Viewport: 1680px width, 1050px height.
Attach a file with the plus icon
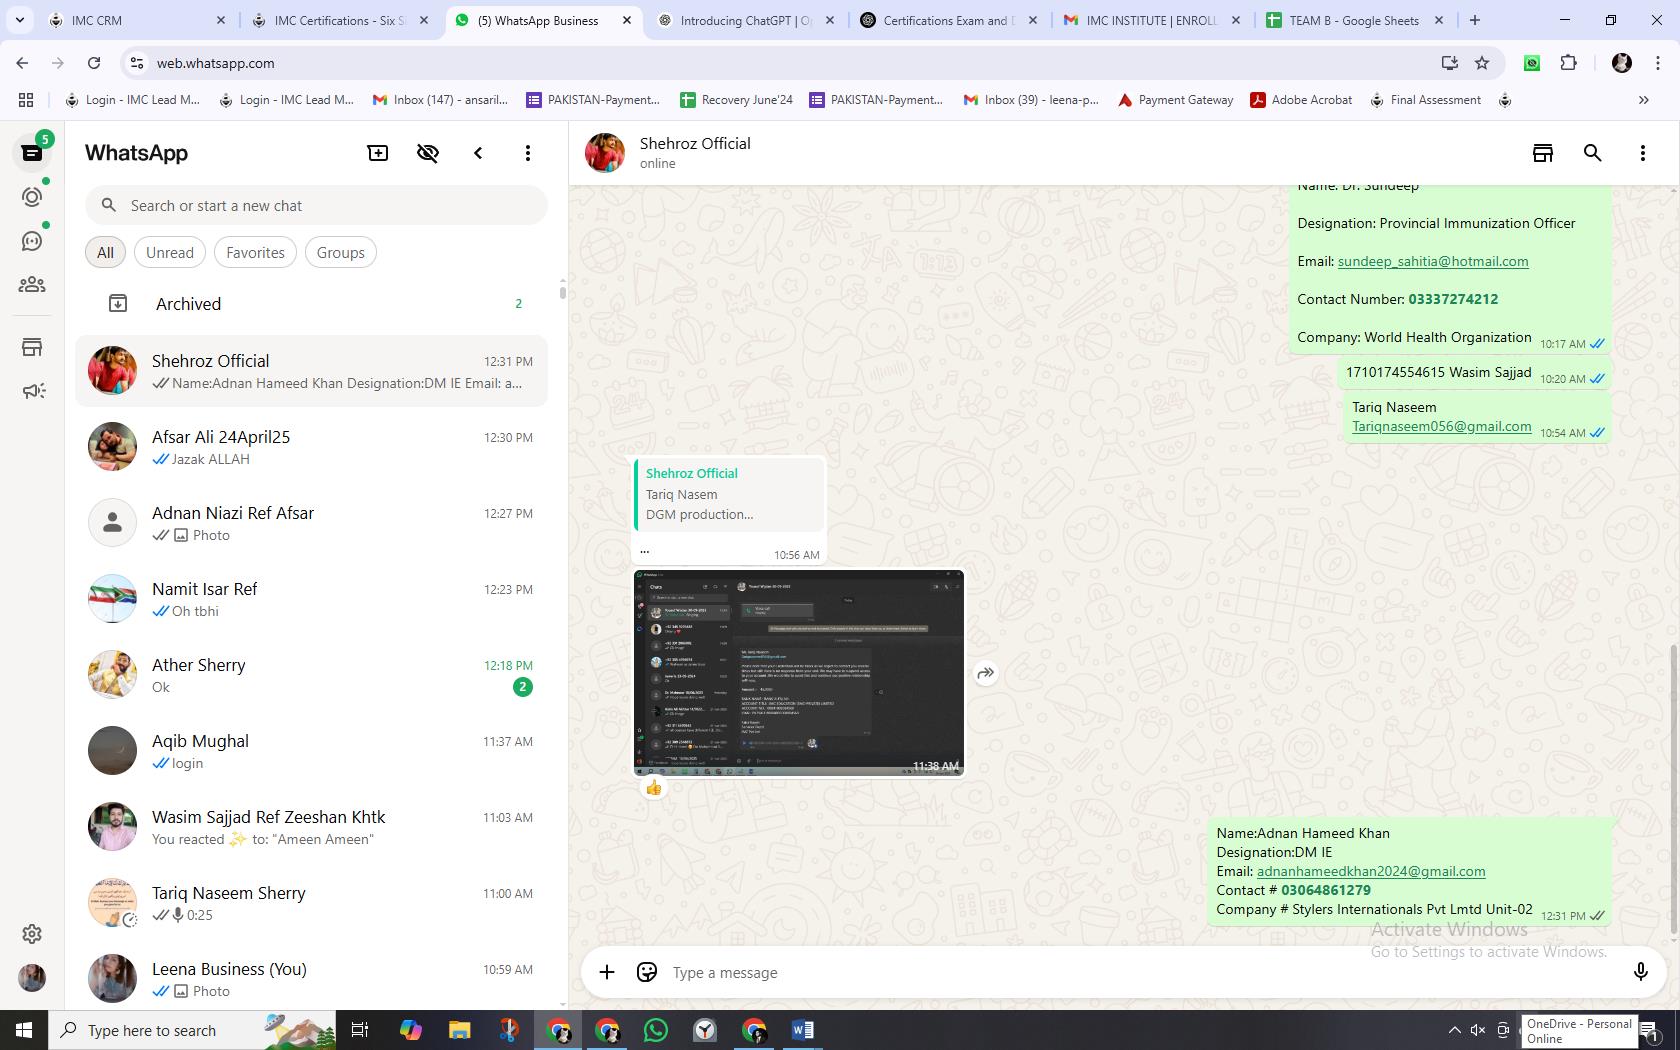tap(607, 972)
